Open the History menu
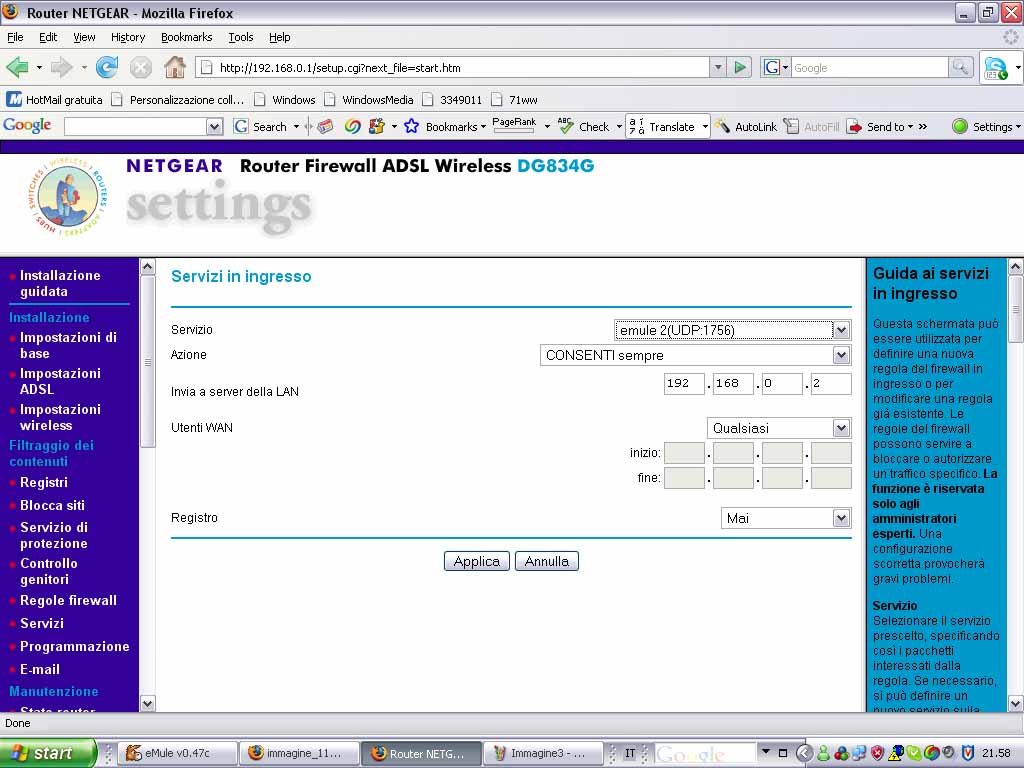 click(128, 37)
